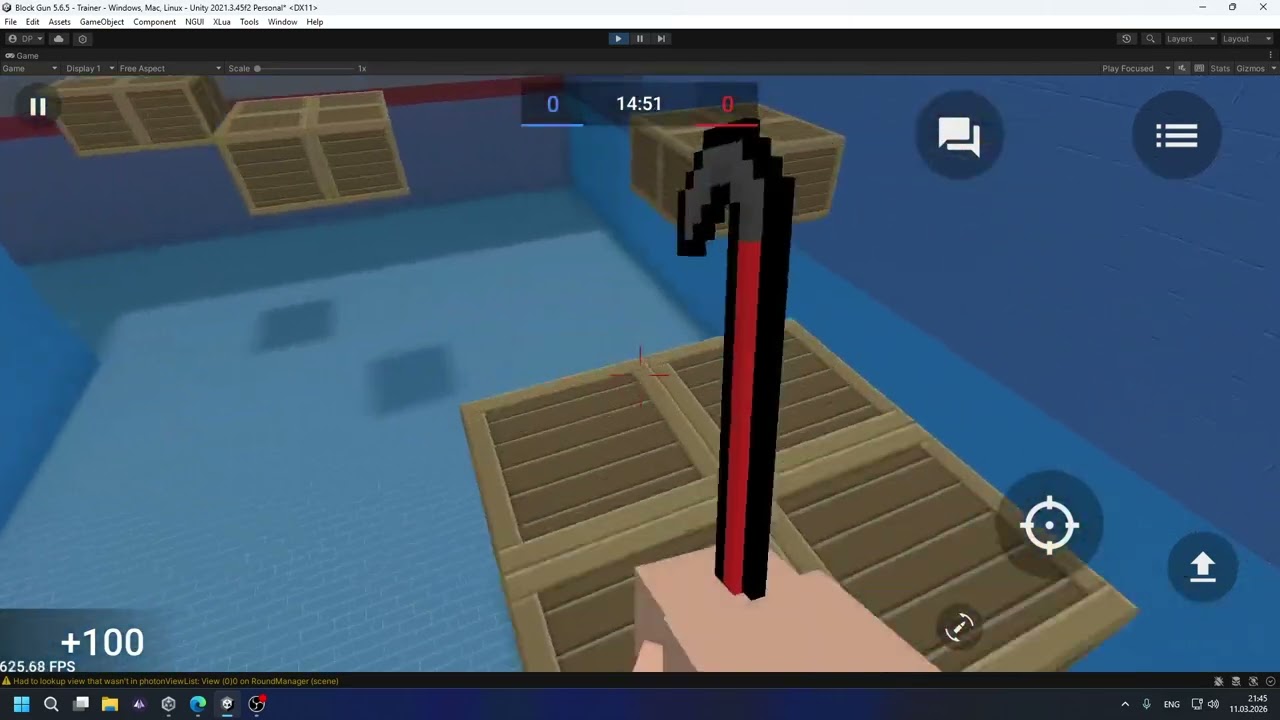Viewport: 1280px width, 720px height.
Task: Open the XLua menu
Action: (222, 22)
